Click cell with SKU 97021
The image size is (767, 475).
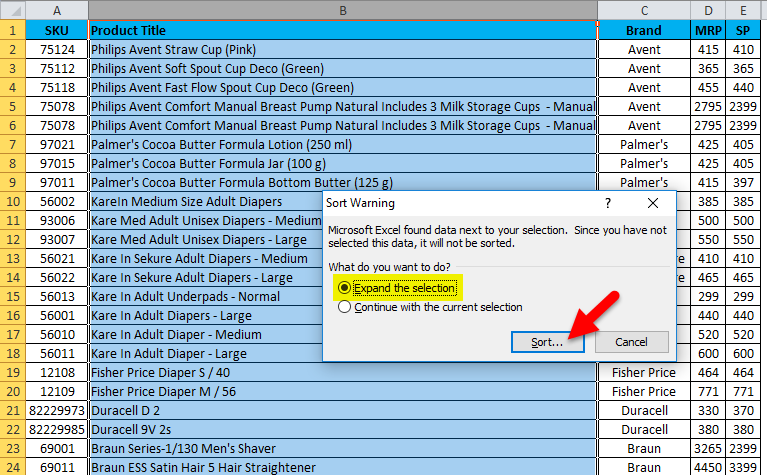pos(57,144)
